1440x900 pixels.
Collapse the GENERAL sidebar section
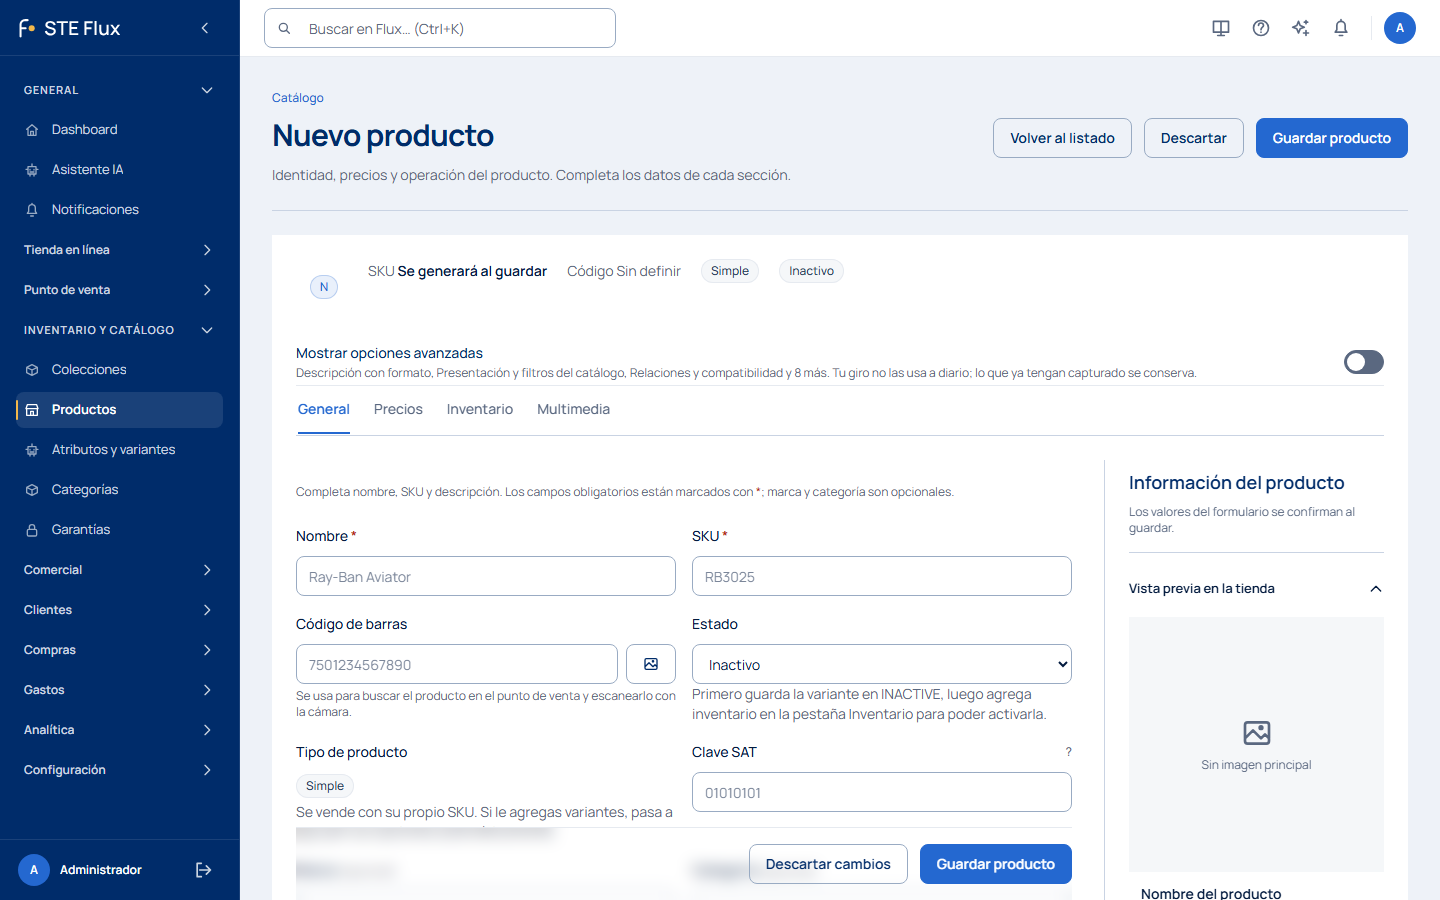click(120, 90)
